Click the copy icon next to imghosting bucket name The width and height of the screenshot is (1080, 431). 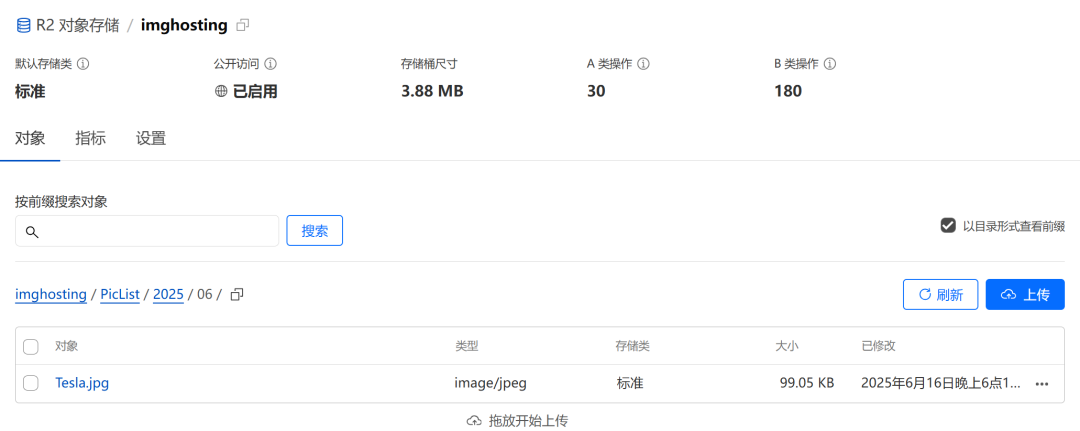[x=243, y=24]
